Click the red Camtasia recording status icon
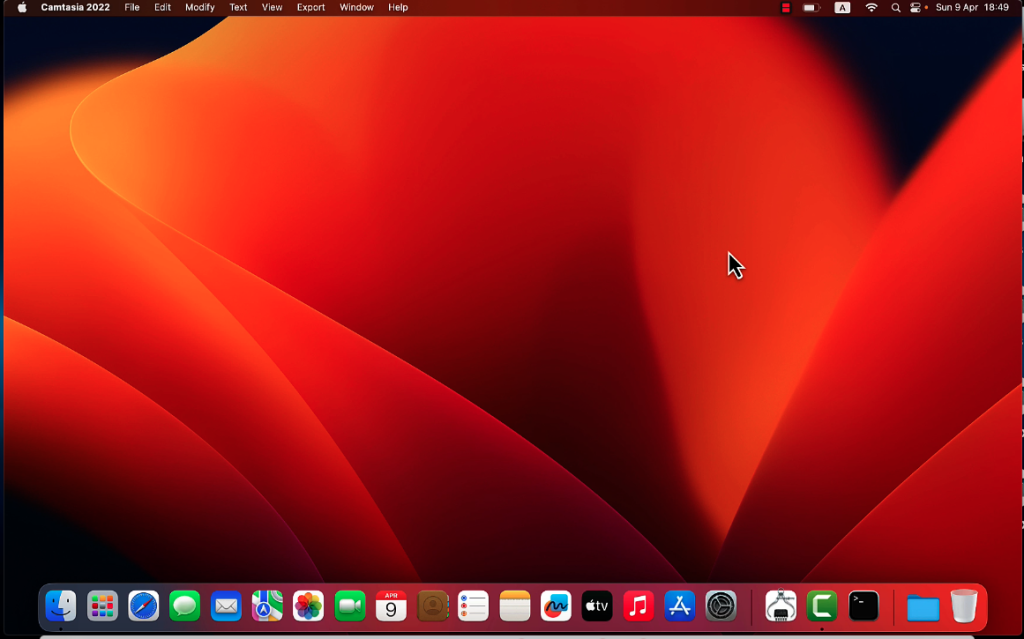Viewport: 1024px width, 639px height. pos(786,8)
